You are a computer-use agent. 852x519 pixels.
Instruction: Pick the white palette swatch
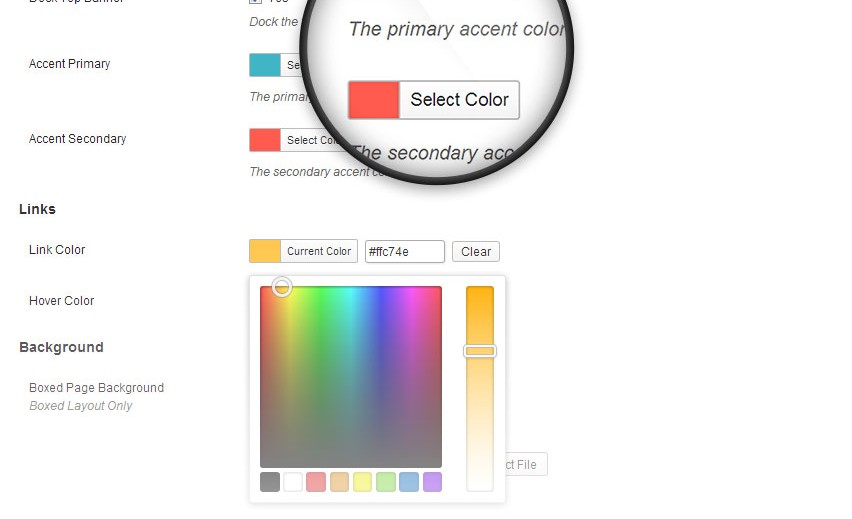point(293,482)
